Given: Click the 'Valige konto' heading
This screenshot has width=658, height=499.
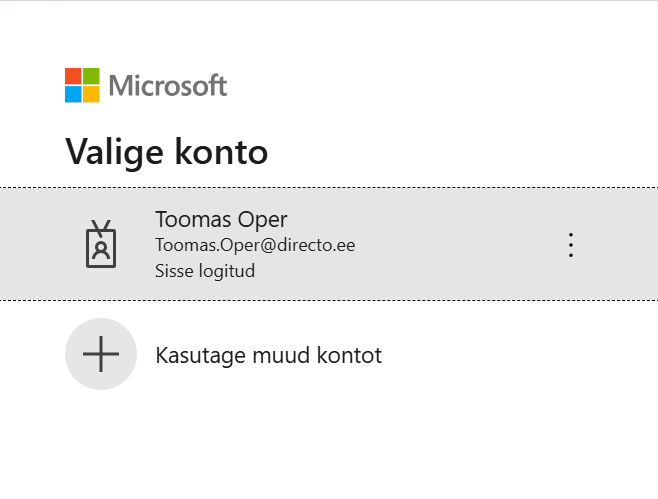Looking at the screenshot, I should pyautogui.click(x=166, y=152).
